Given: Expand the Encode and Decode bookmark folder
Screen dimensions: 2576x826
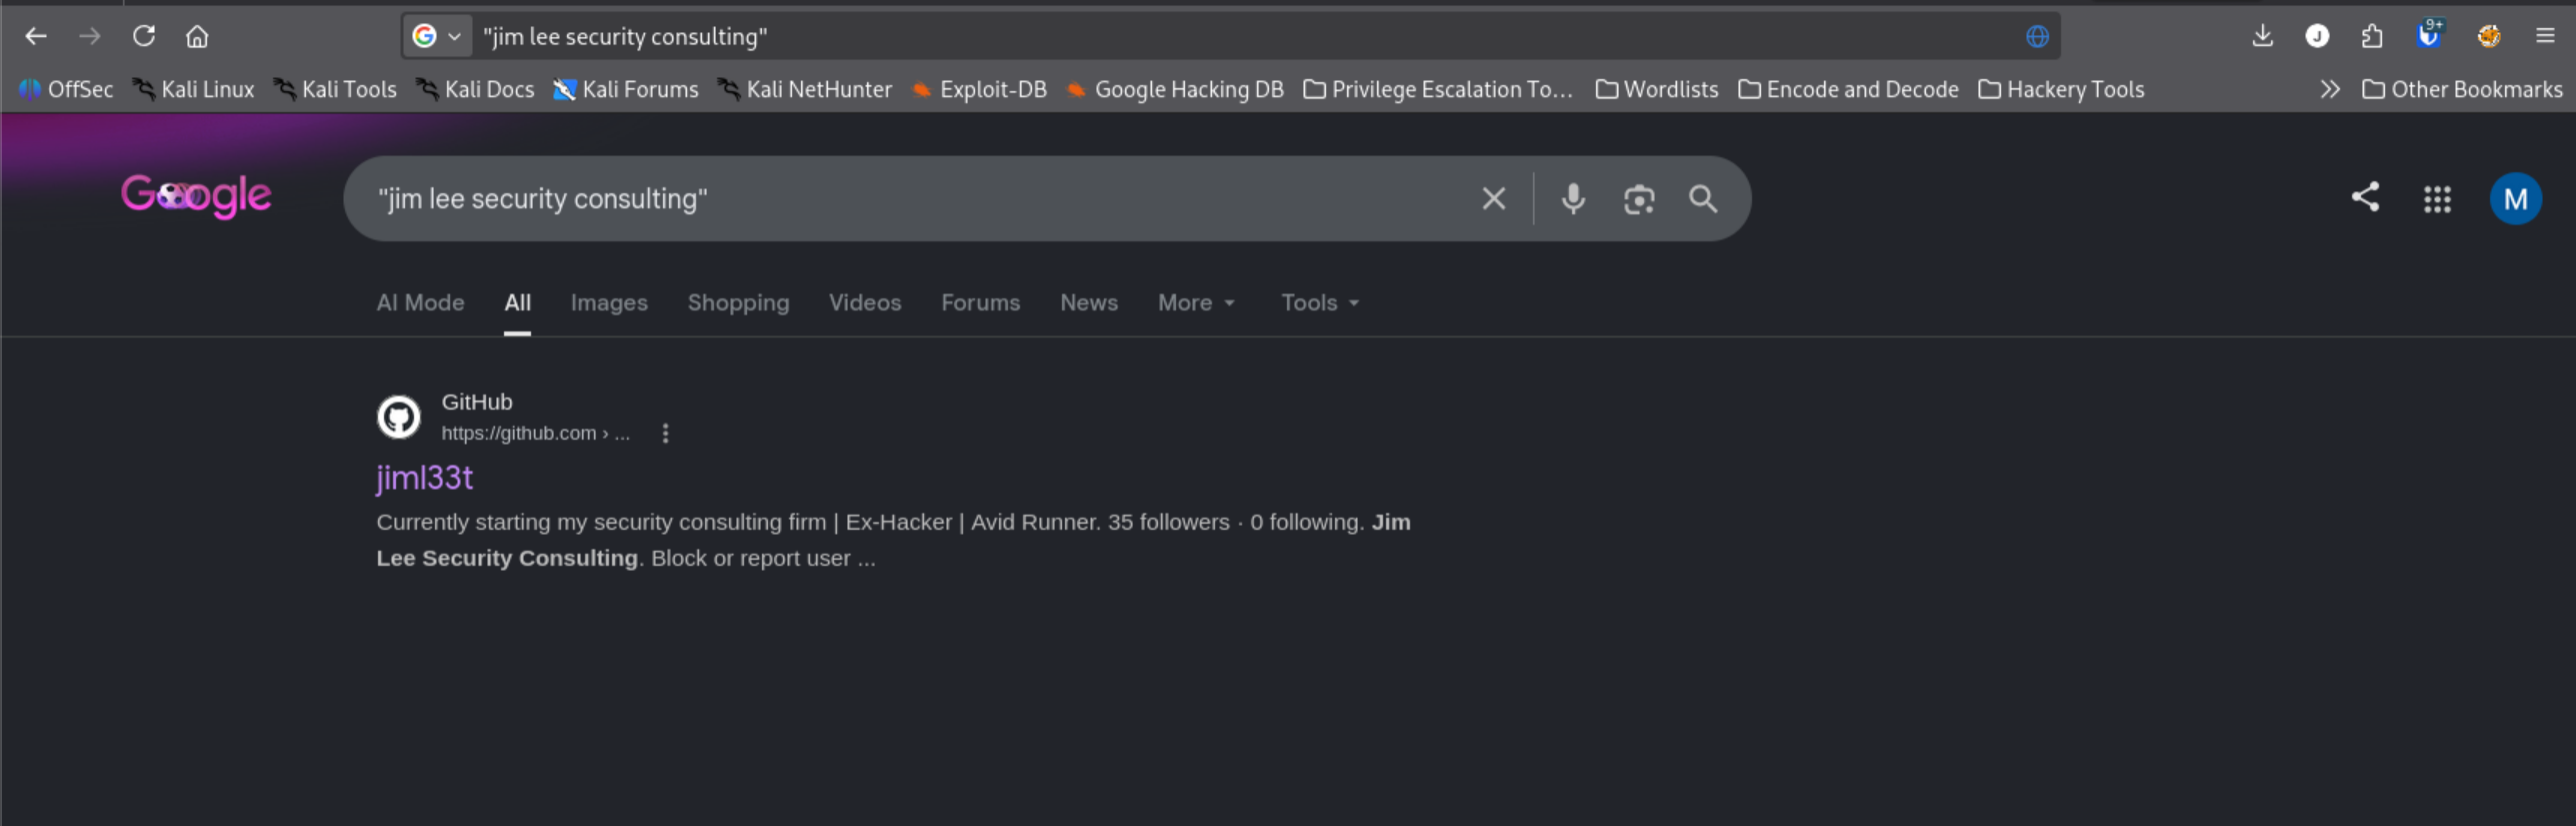Looking at the screenshot, I should click(1848, 90).
